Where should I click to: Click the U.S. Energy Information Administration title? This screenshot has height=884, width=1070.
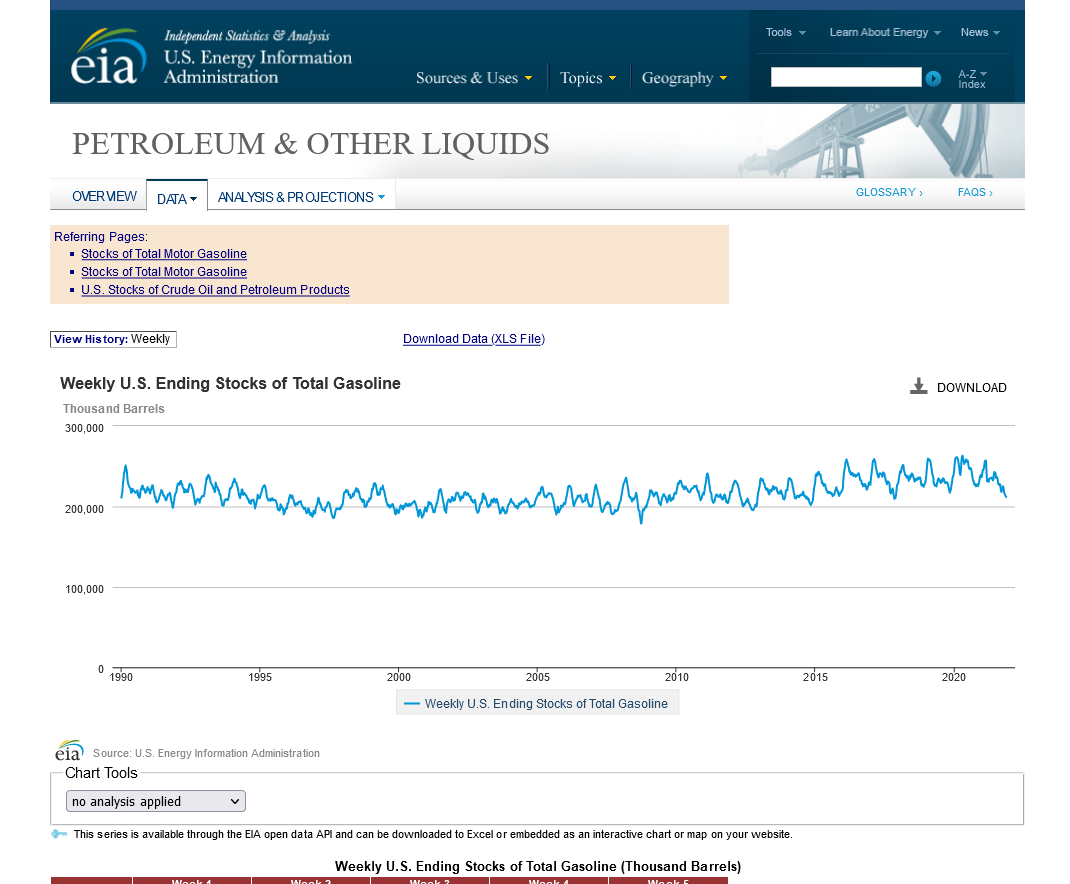coord(258,67)
